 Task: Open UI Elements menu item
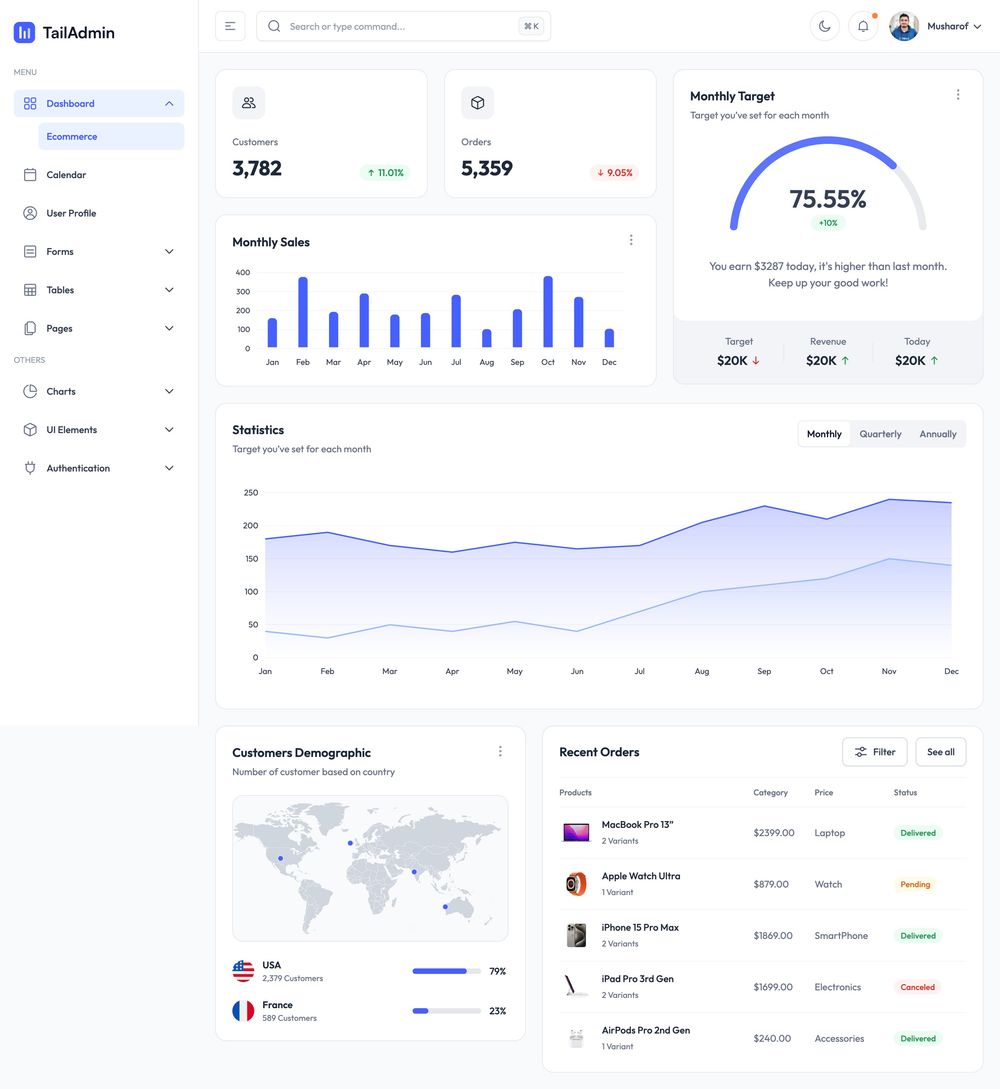point(72,430)
